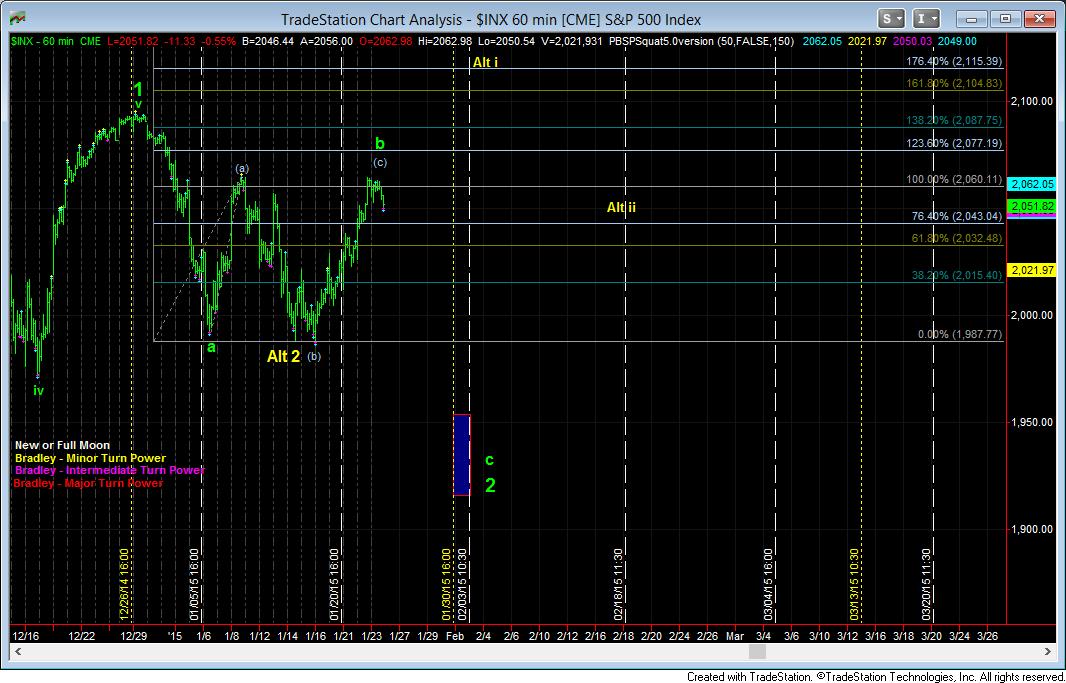The width and height of the screenshot is (1066, 683).
Task: Open the S symbol-link dropdown
Action: (x=891, y=18)
